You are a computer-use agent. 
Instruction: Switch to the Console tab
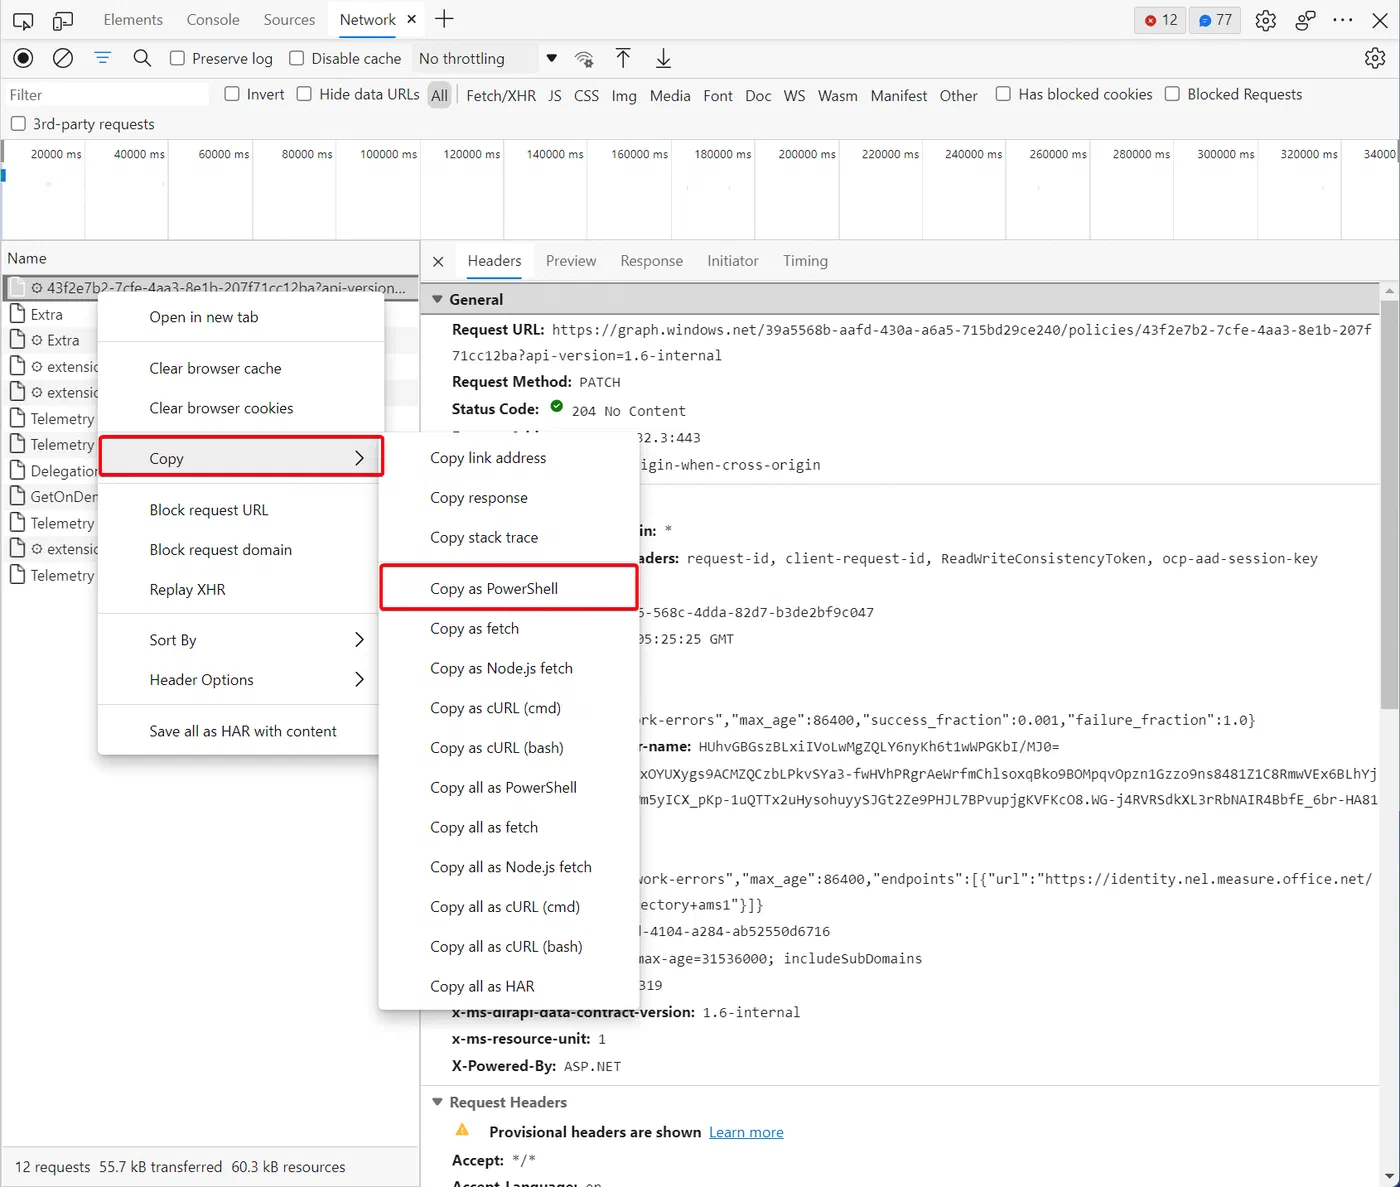tap(213, 20)
